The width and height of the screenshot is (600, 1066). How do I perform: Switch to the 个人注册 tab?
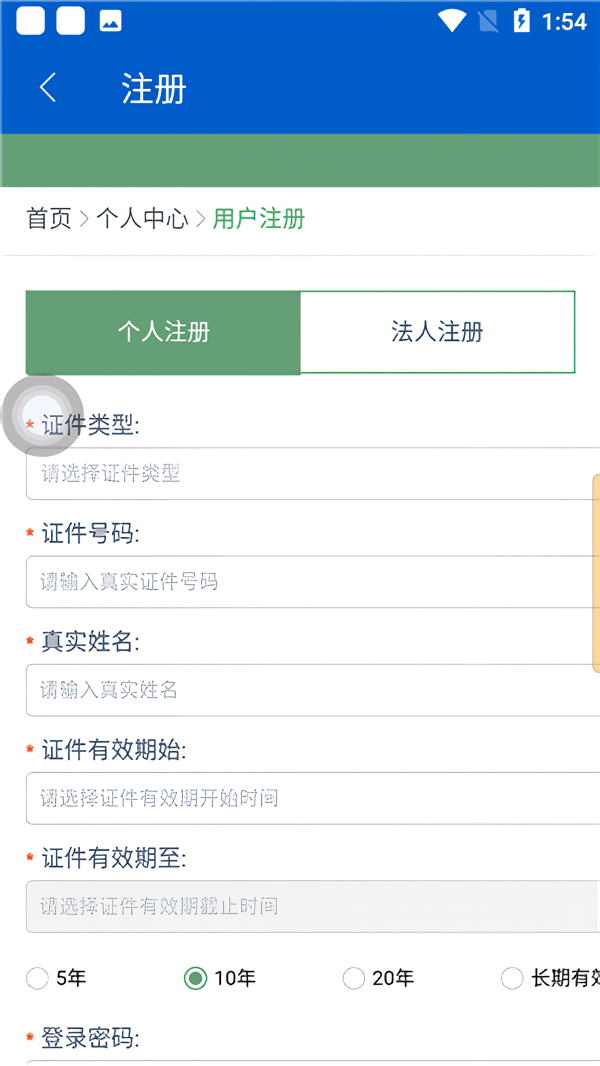tap(163, 332)
